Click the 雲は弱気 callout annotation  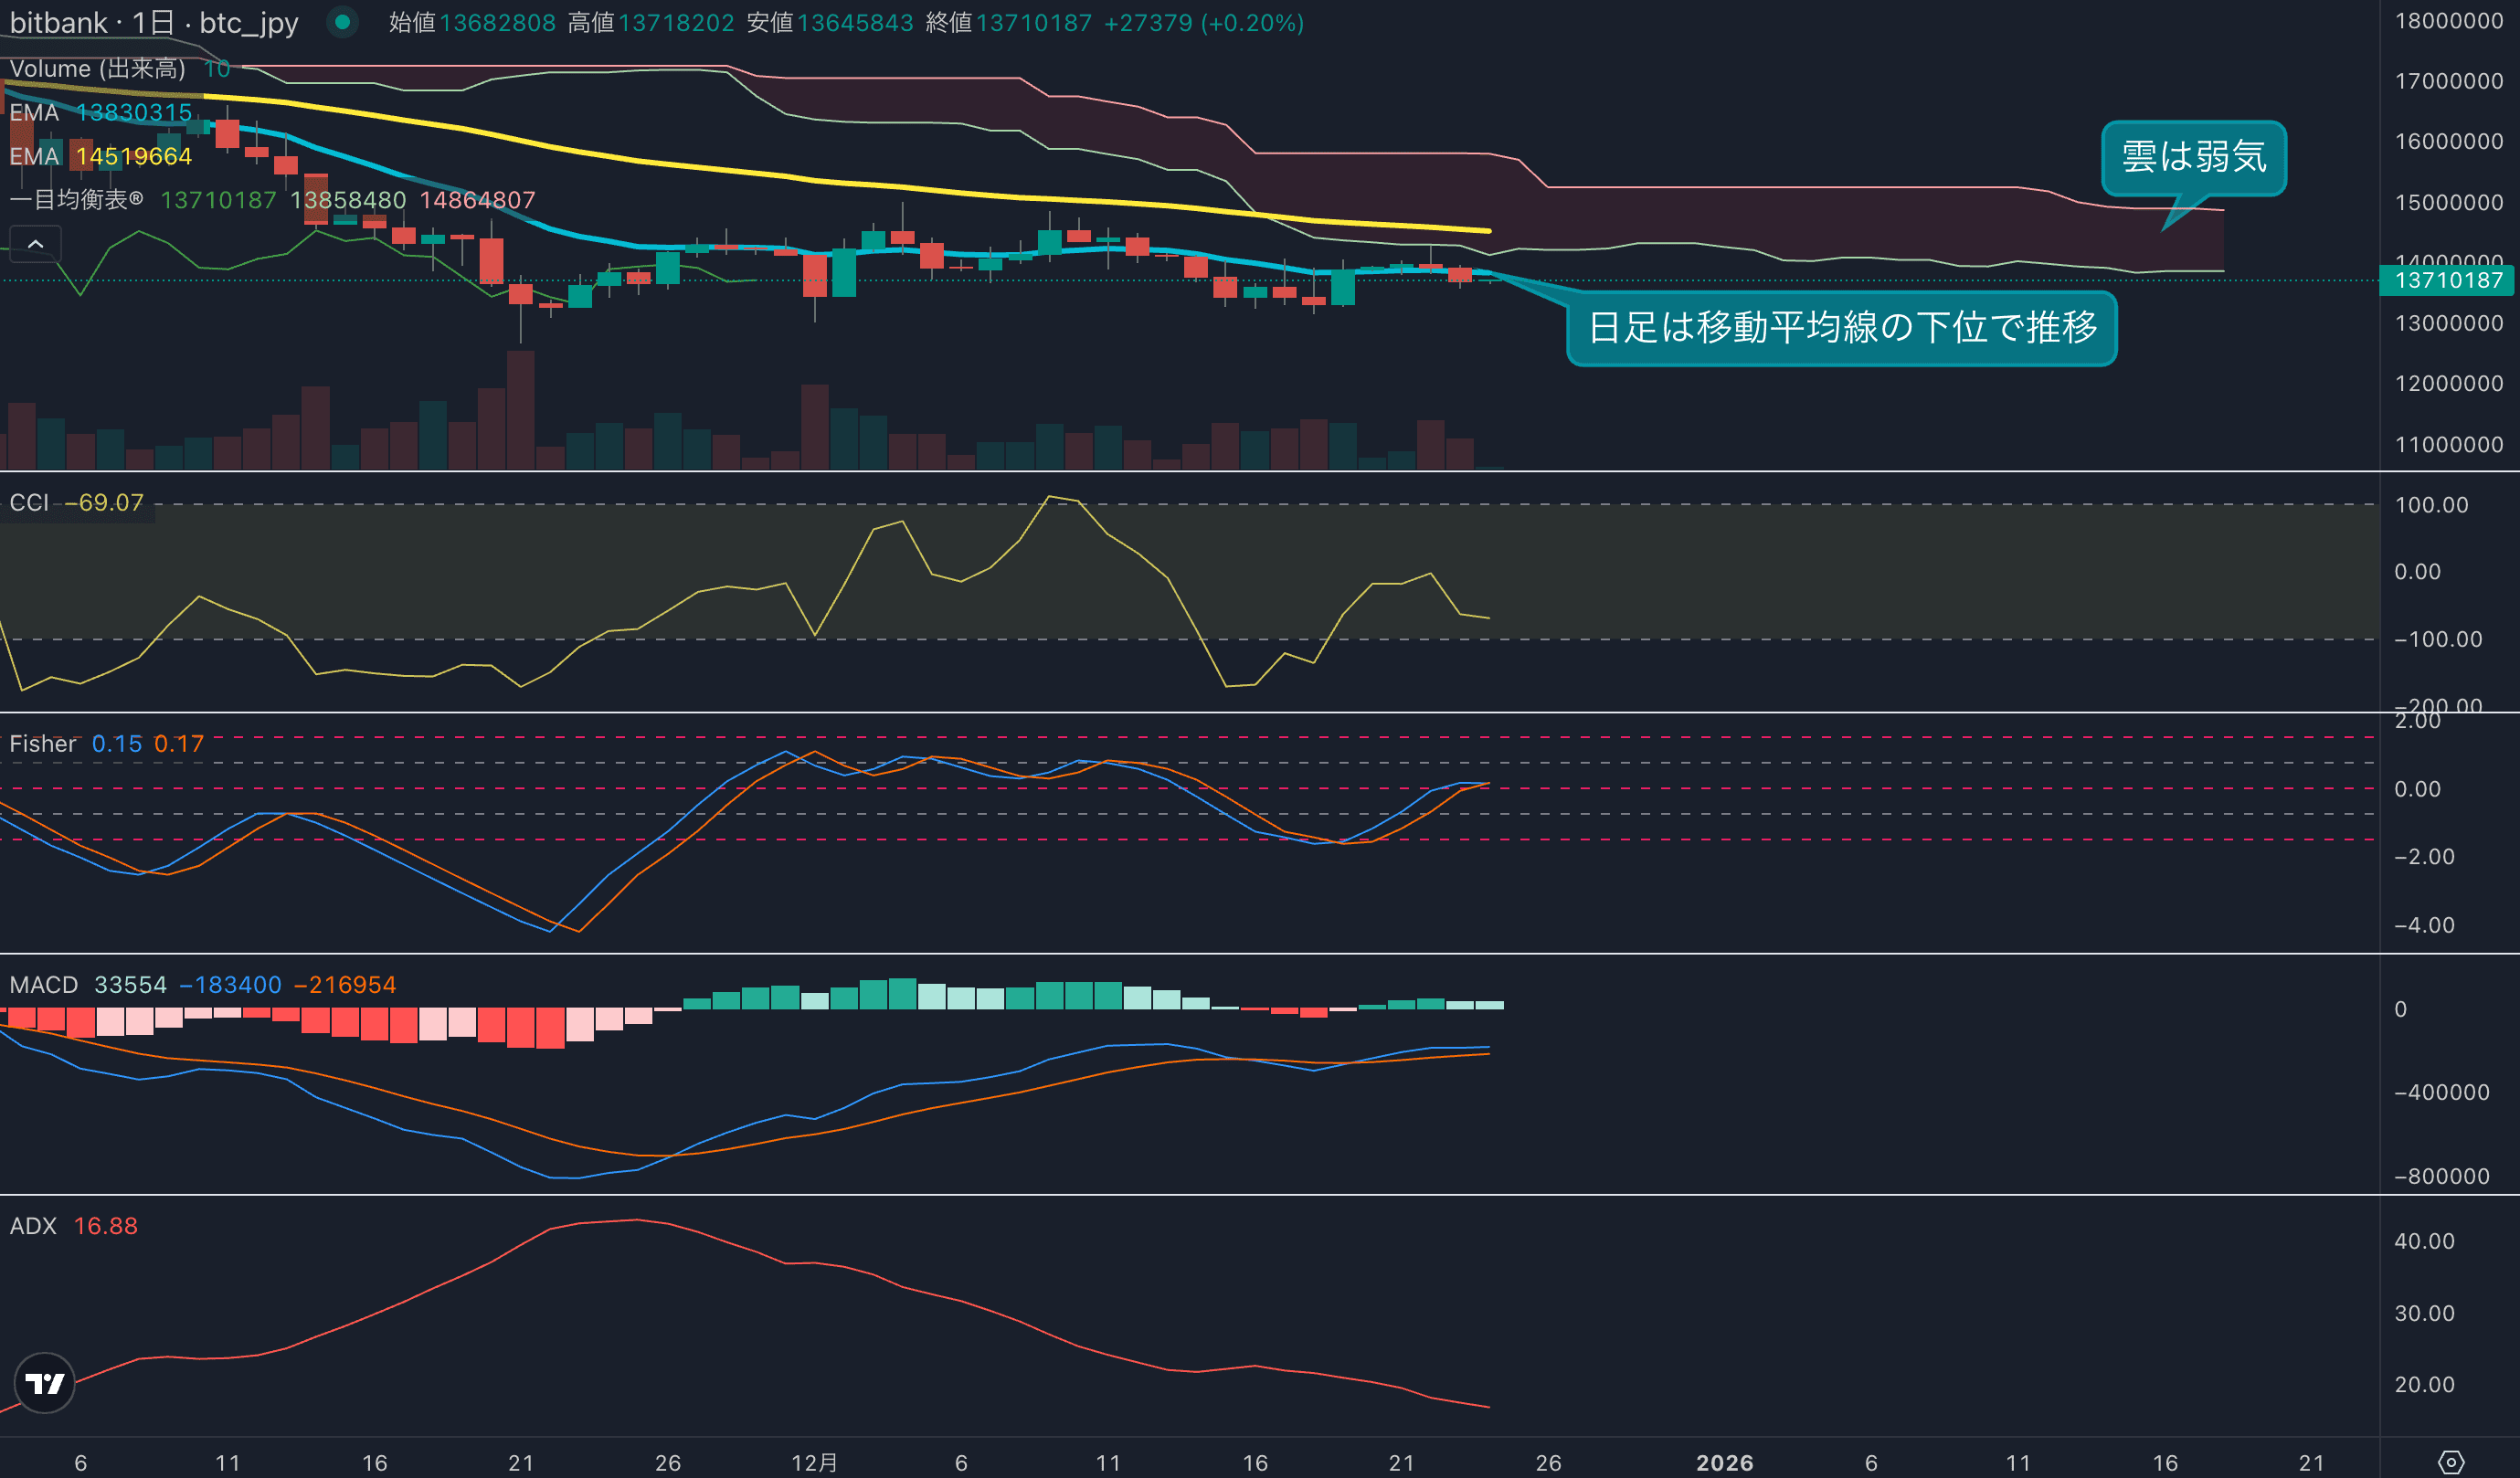[x=2193, y=158]
